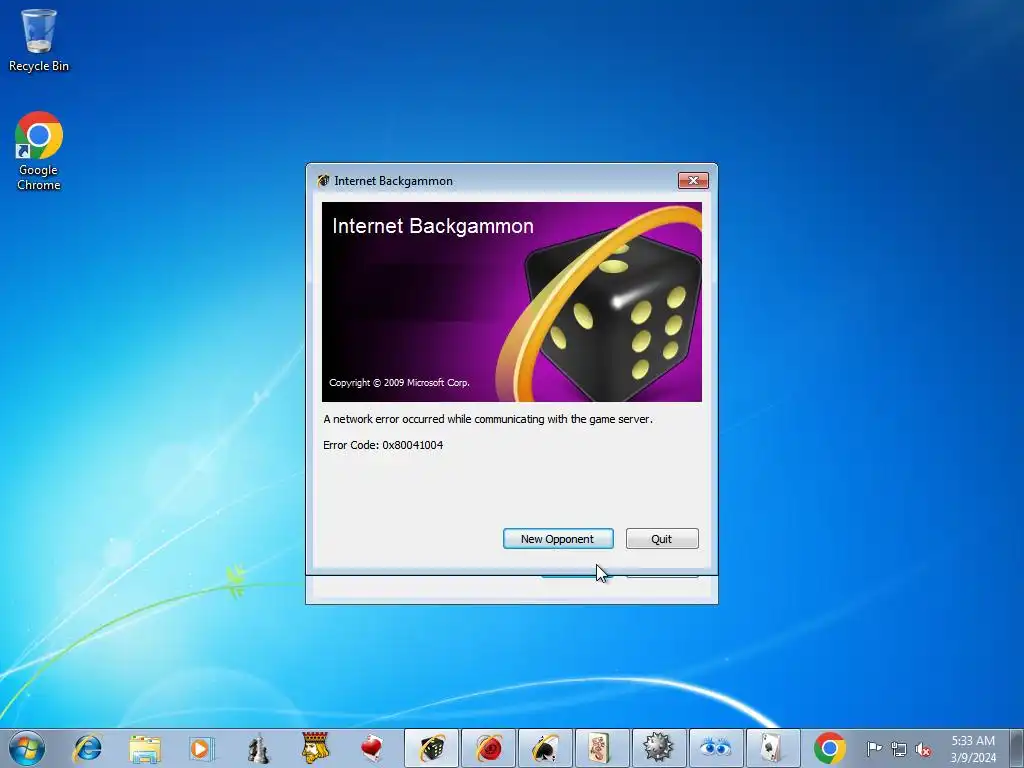The height and width of the screenshot is (768, 1024).
Task: Switch to Internet Backgammon taskbar button
Action: 432,748
